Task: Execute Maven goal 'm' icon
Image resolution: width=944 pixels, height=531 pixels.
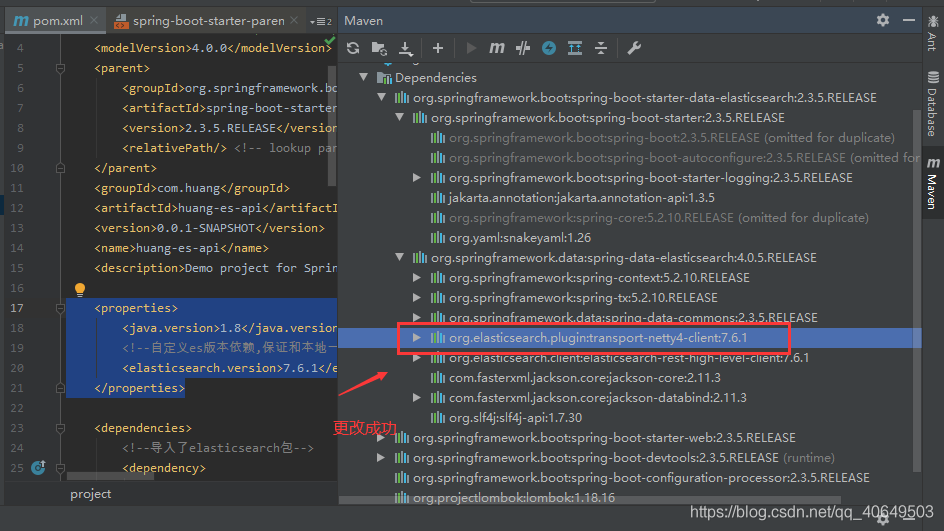Action: click(x=497, y=48)
